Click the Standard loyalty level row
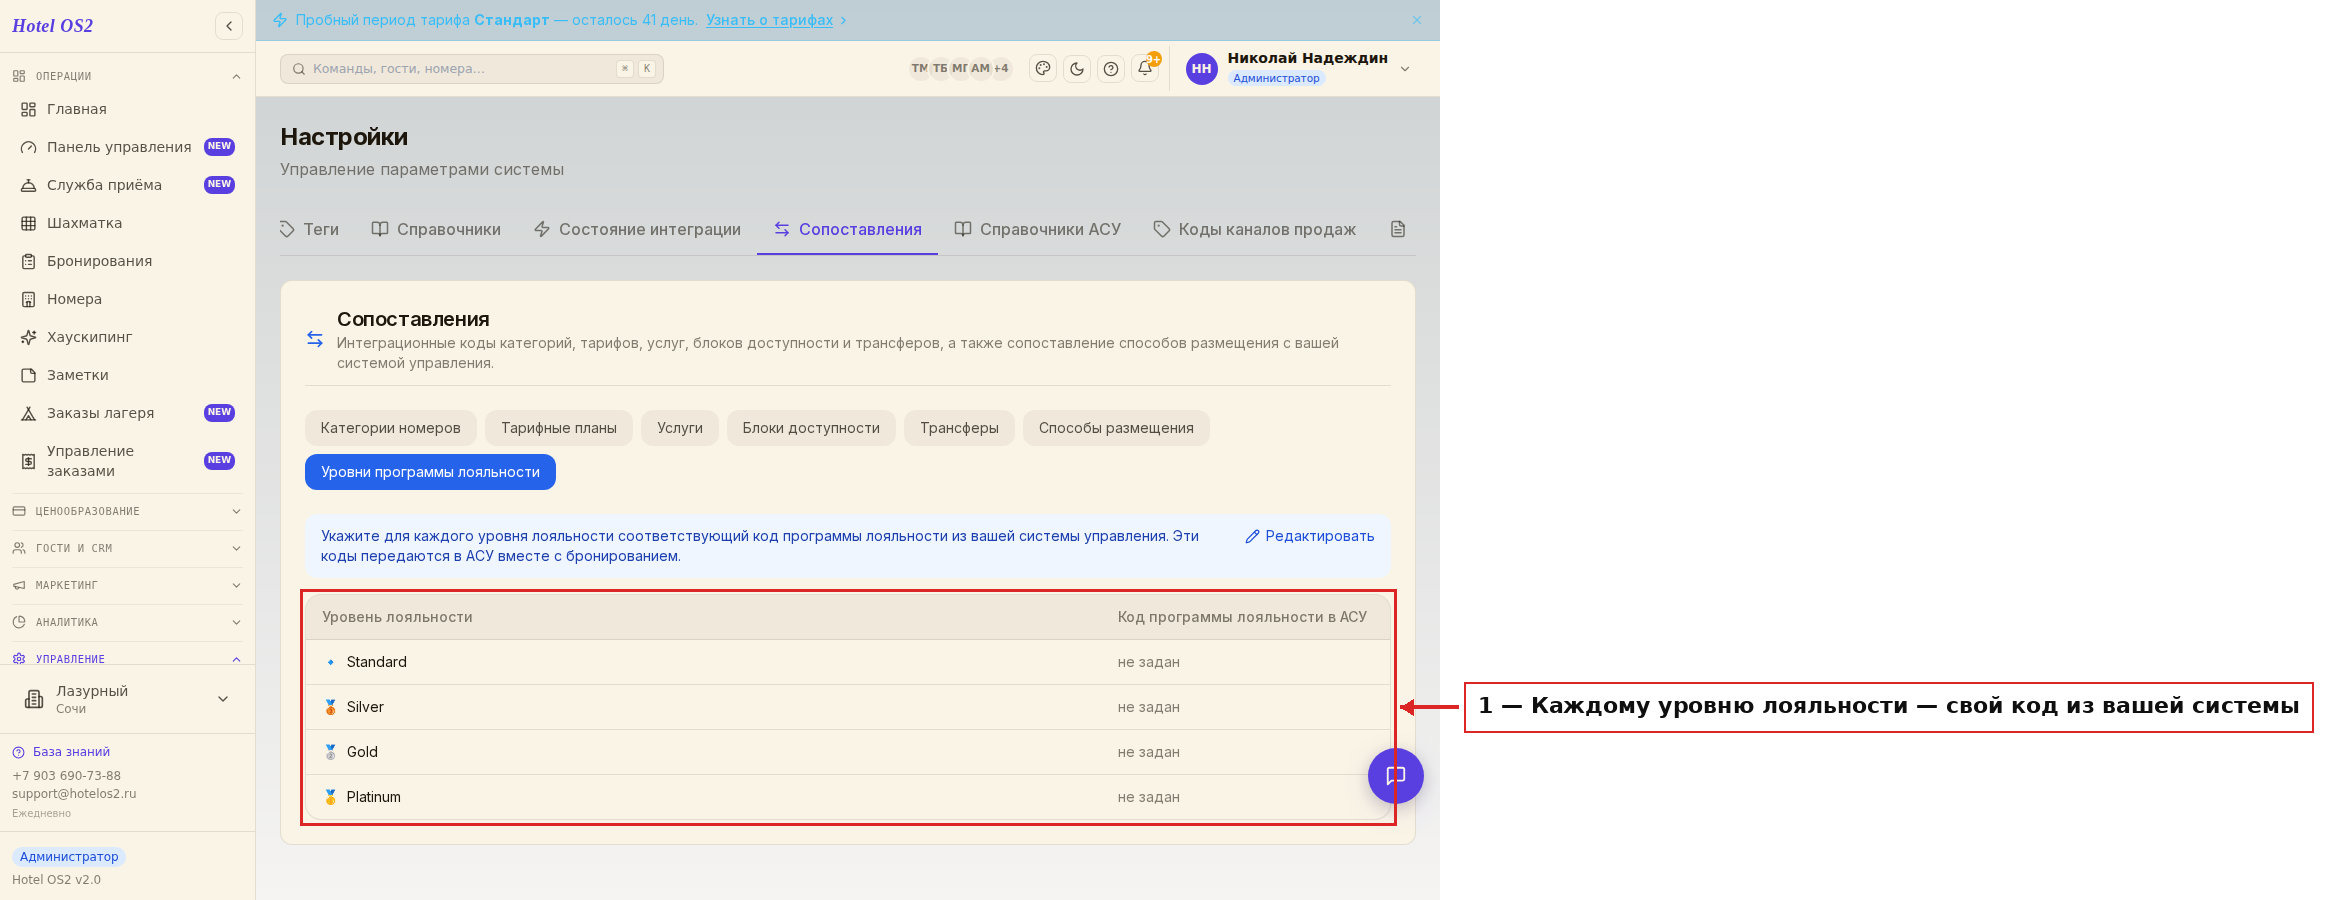Screen dimensions: 2337x900 pyautogui.click(x=848, y=662)
